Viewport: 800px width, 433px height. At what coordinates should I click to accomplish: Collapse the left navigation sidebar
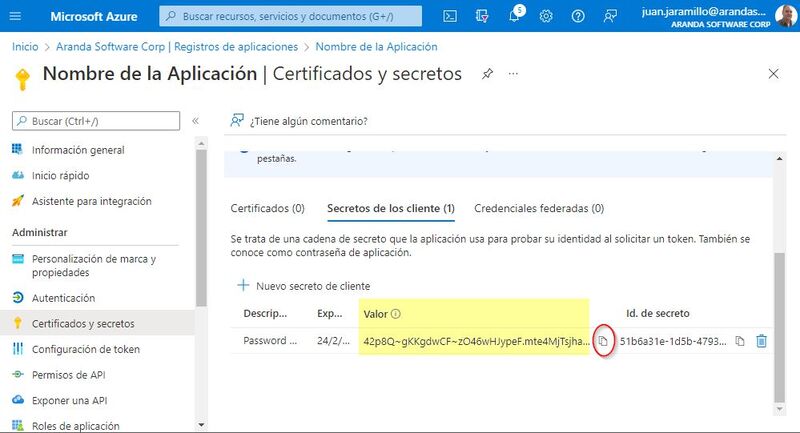pos(196,121)
